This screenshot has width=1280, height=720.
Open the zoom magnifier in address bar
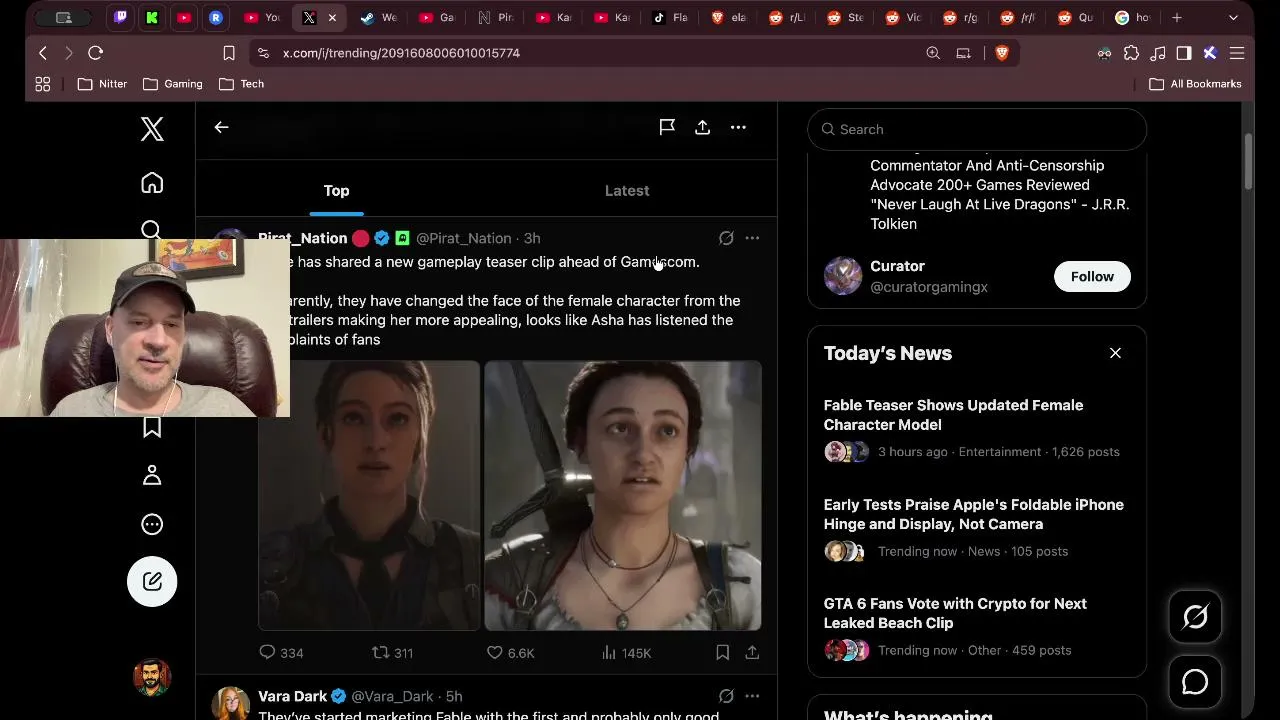point(933,53)
